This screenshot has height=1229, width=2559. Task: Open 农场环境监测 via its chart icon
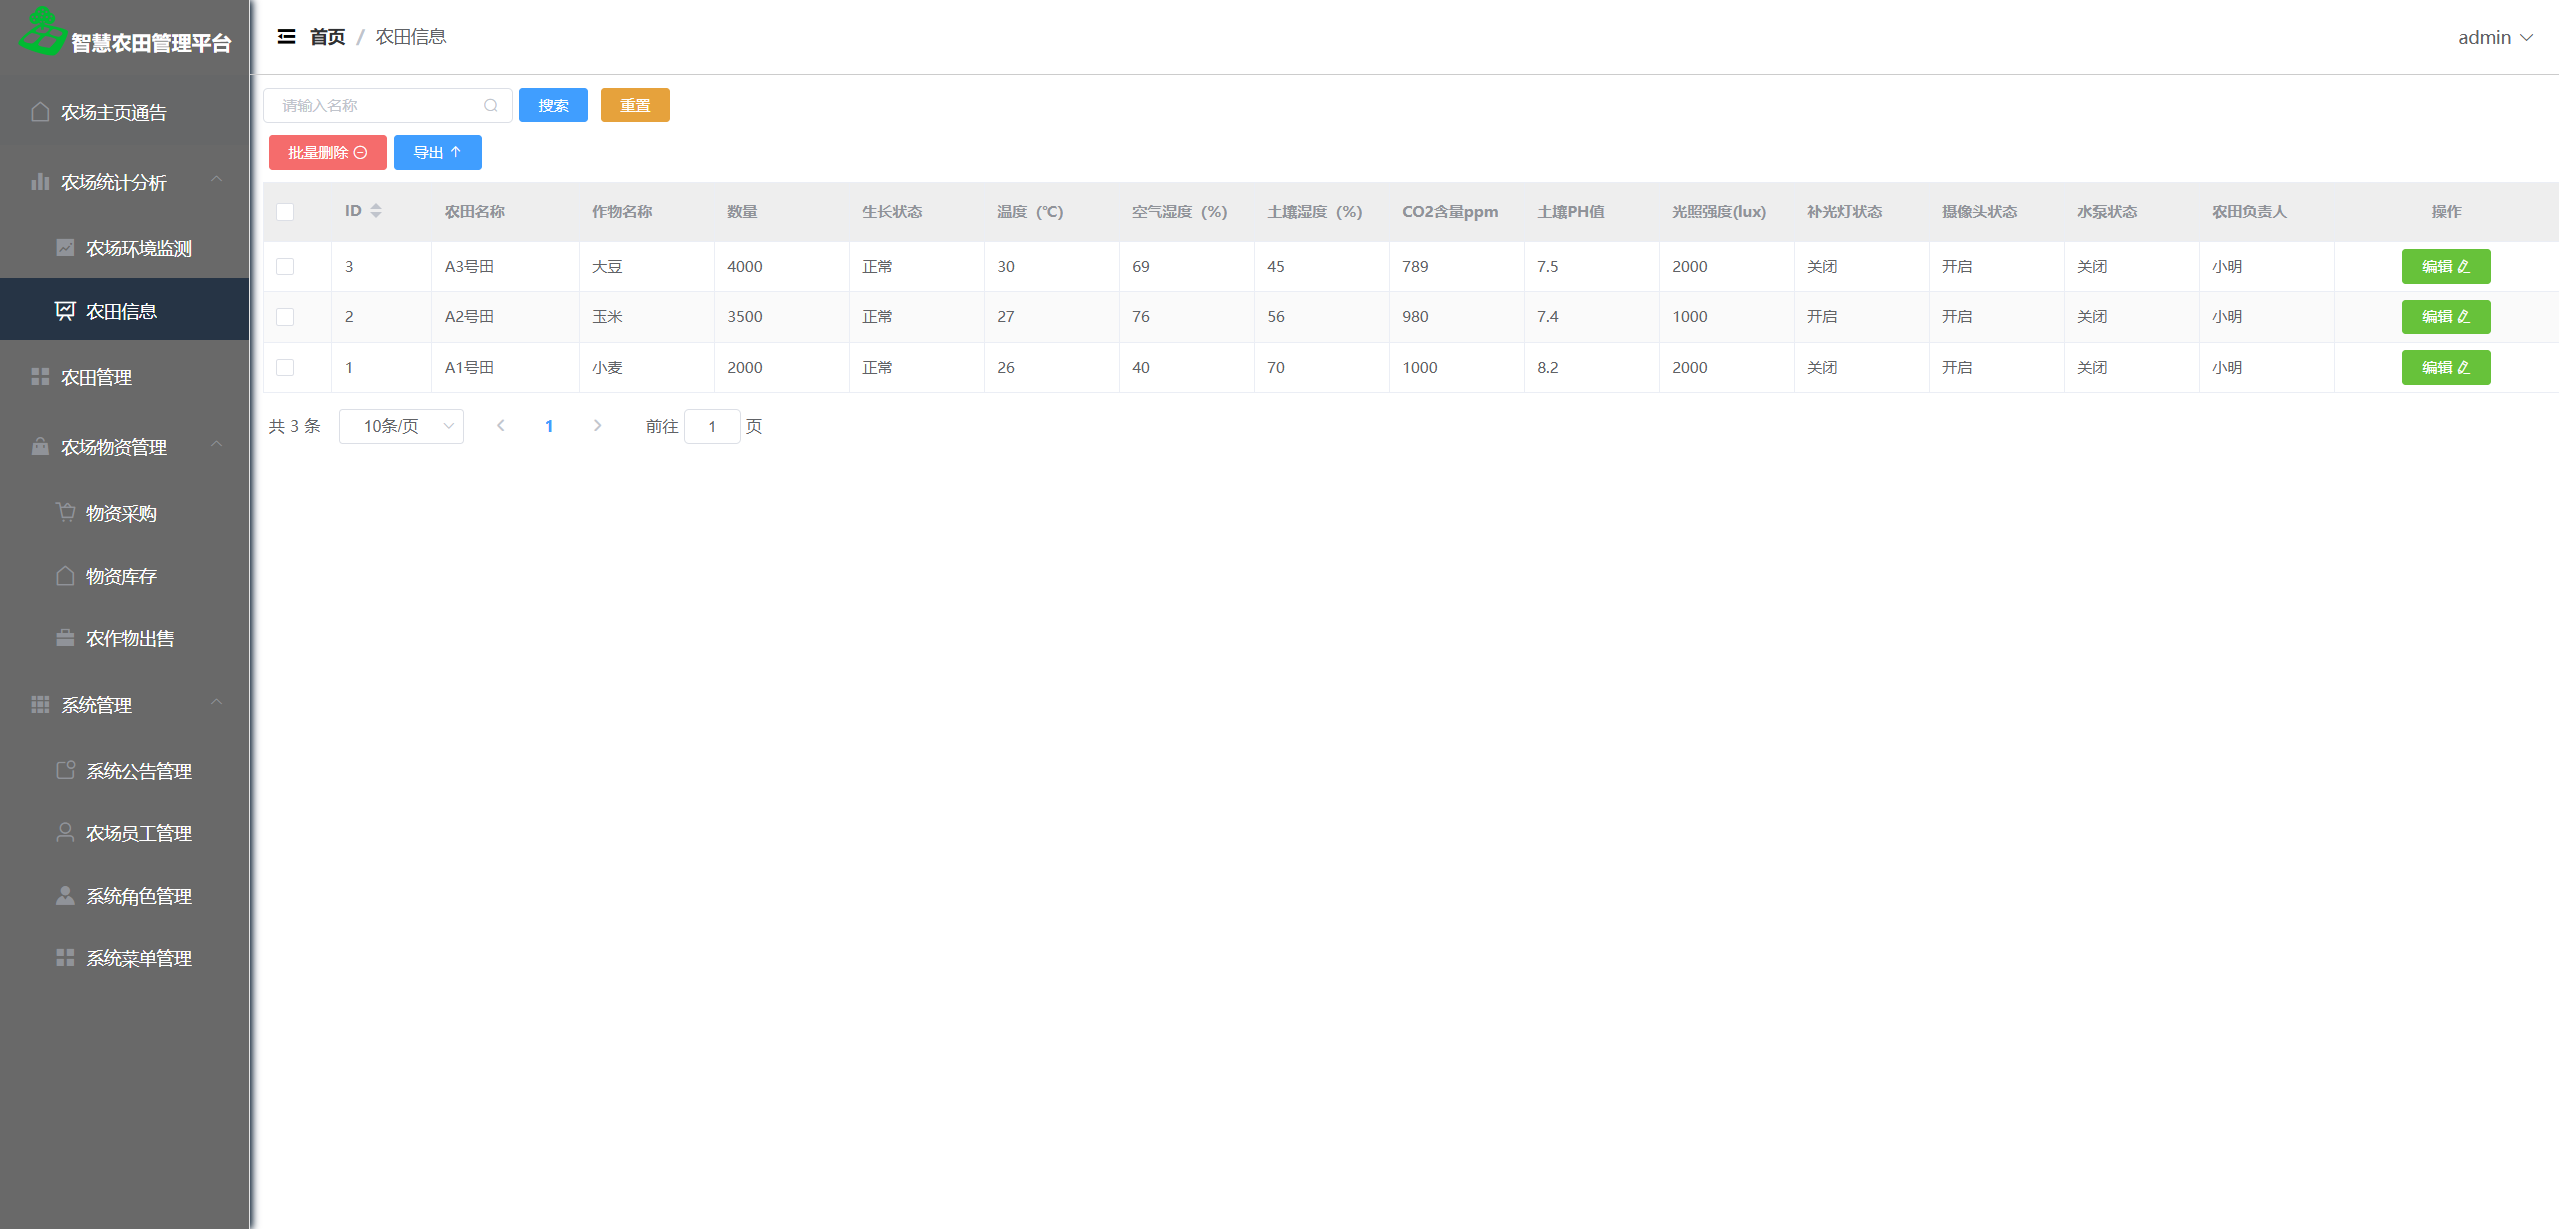click(65, 248)
